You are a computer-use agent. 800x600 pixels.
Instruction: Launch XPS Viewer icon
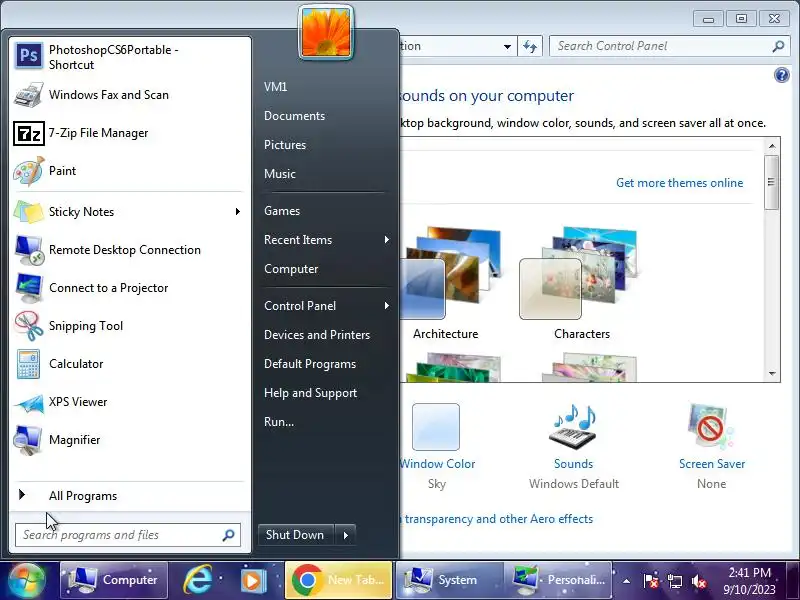[29, 403]
